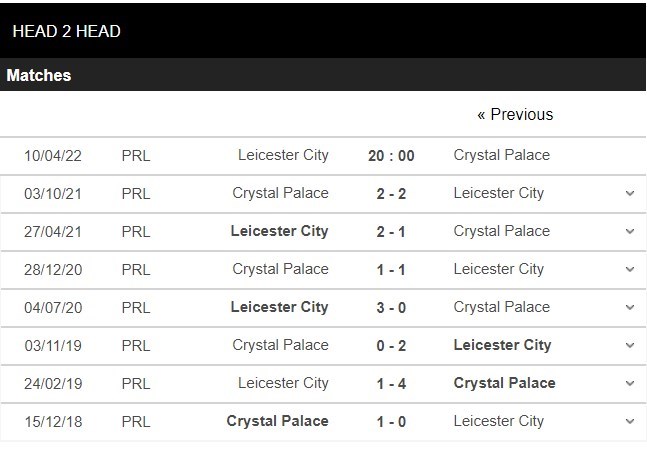The width and height of the screenshot is (647, 452).
Task: Open Leicester City in the 10/04/22 fixture
Action: click(x=283, y=155)
